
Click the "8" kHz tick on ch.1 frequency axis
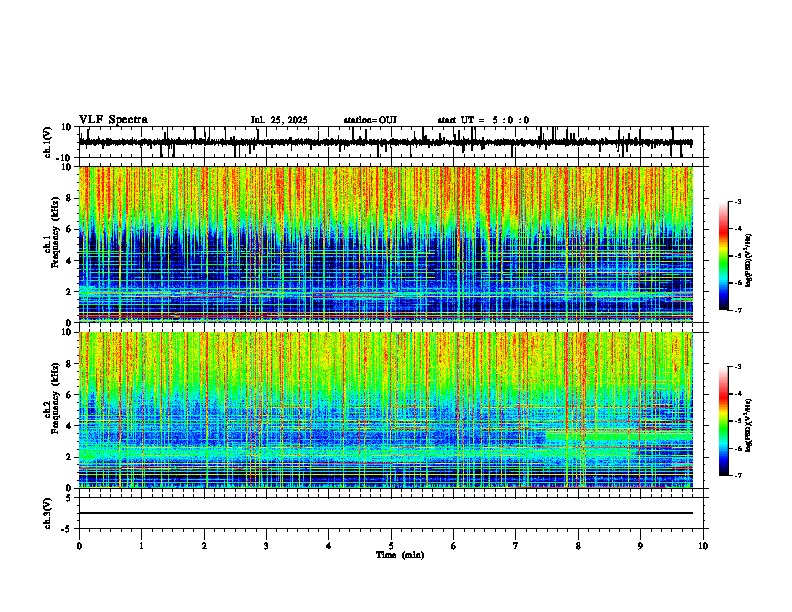(x=69, y=198)
